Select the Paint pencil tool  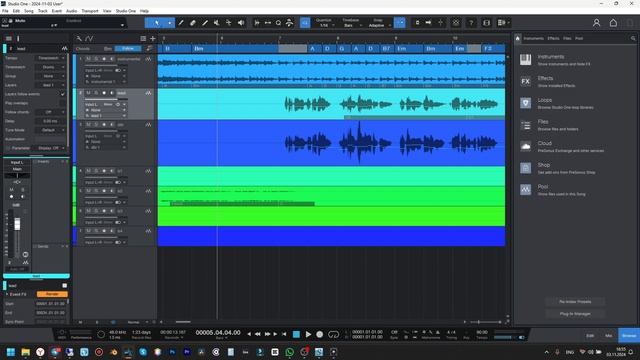click(x=205, y=23)
